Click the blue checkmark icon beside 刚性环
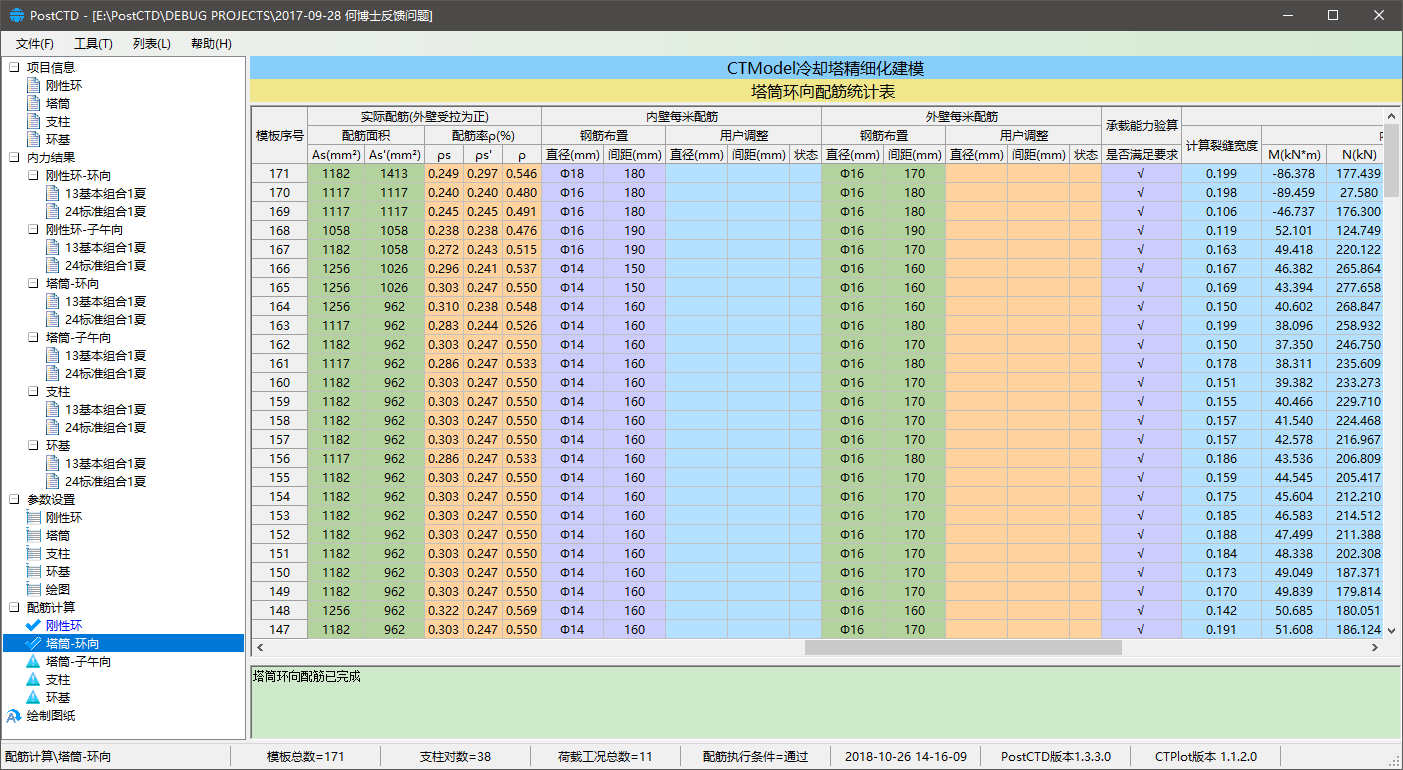1403x770 pixels. (x=34, y=625)
